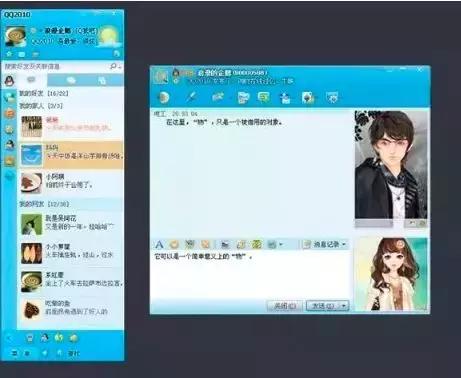The height and width of the screenshot is (378, 461).
Task: Select the contact with pink-colored name
Action: [70, 127]
